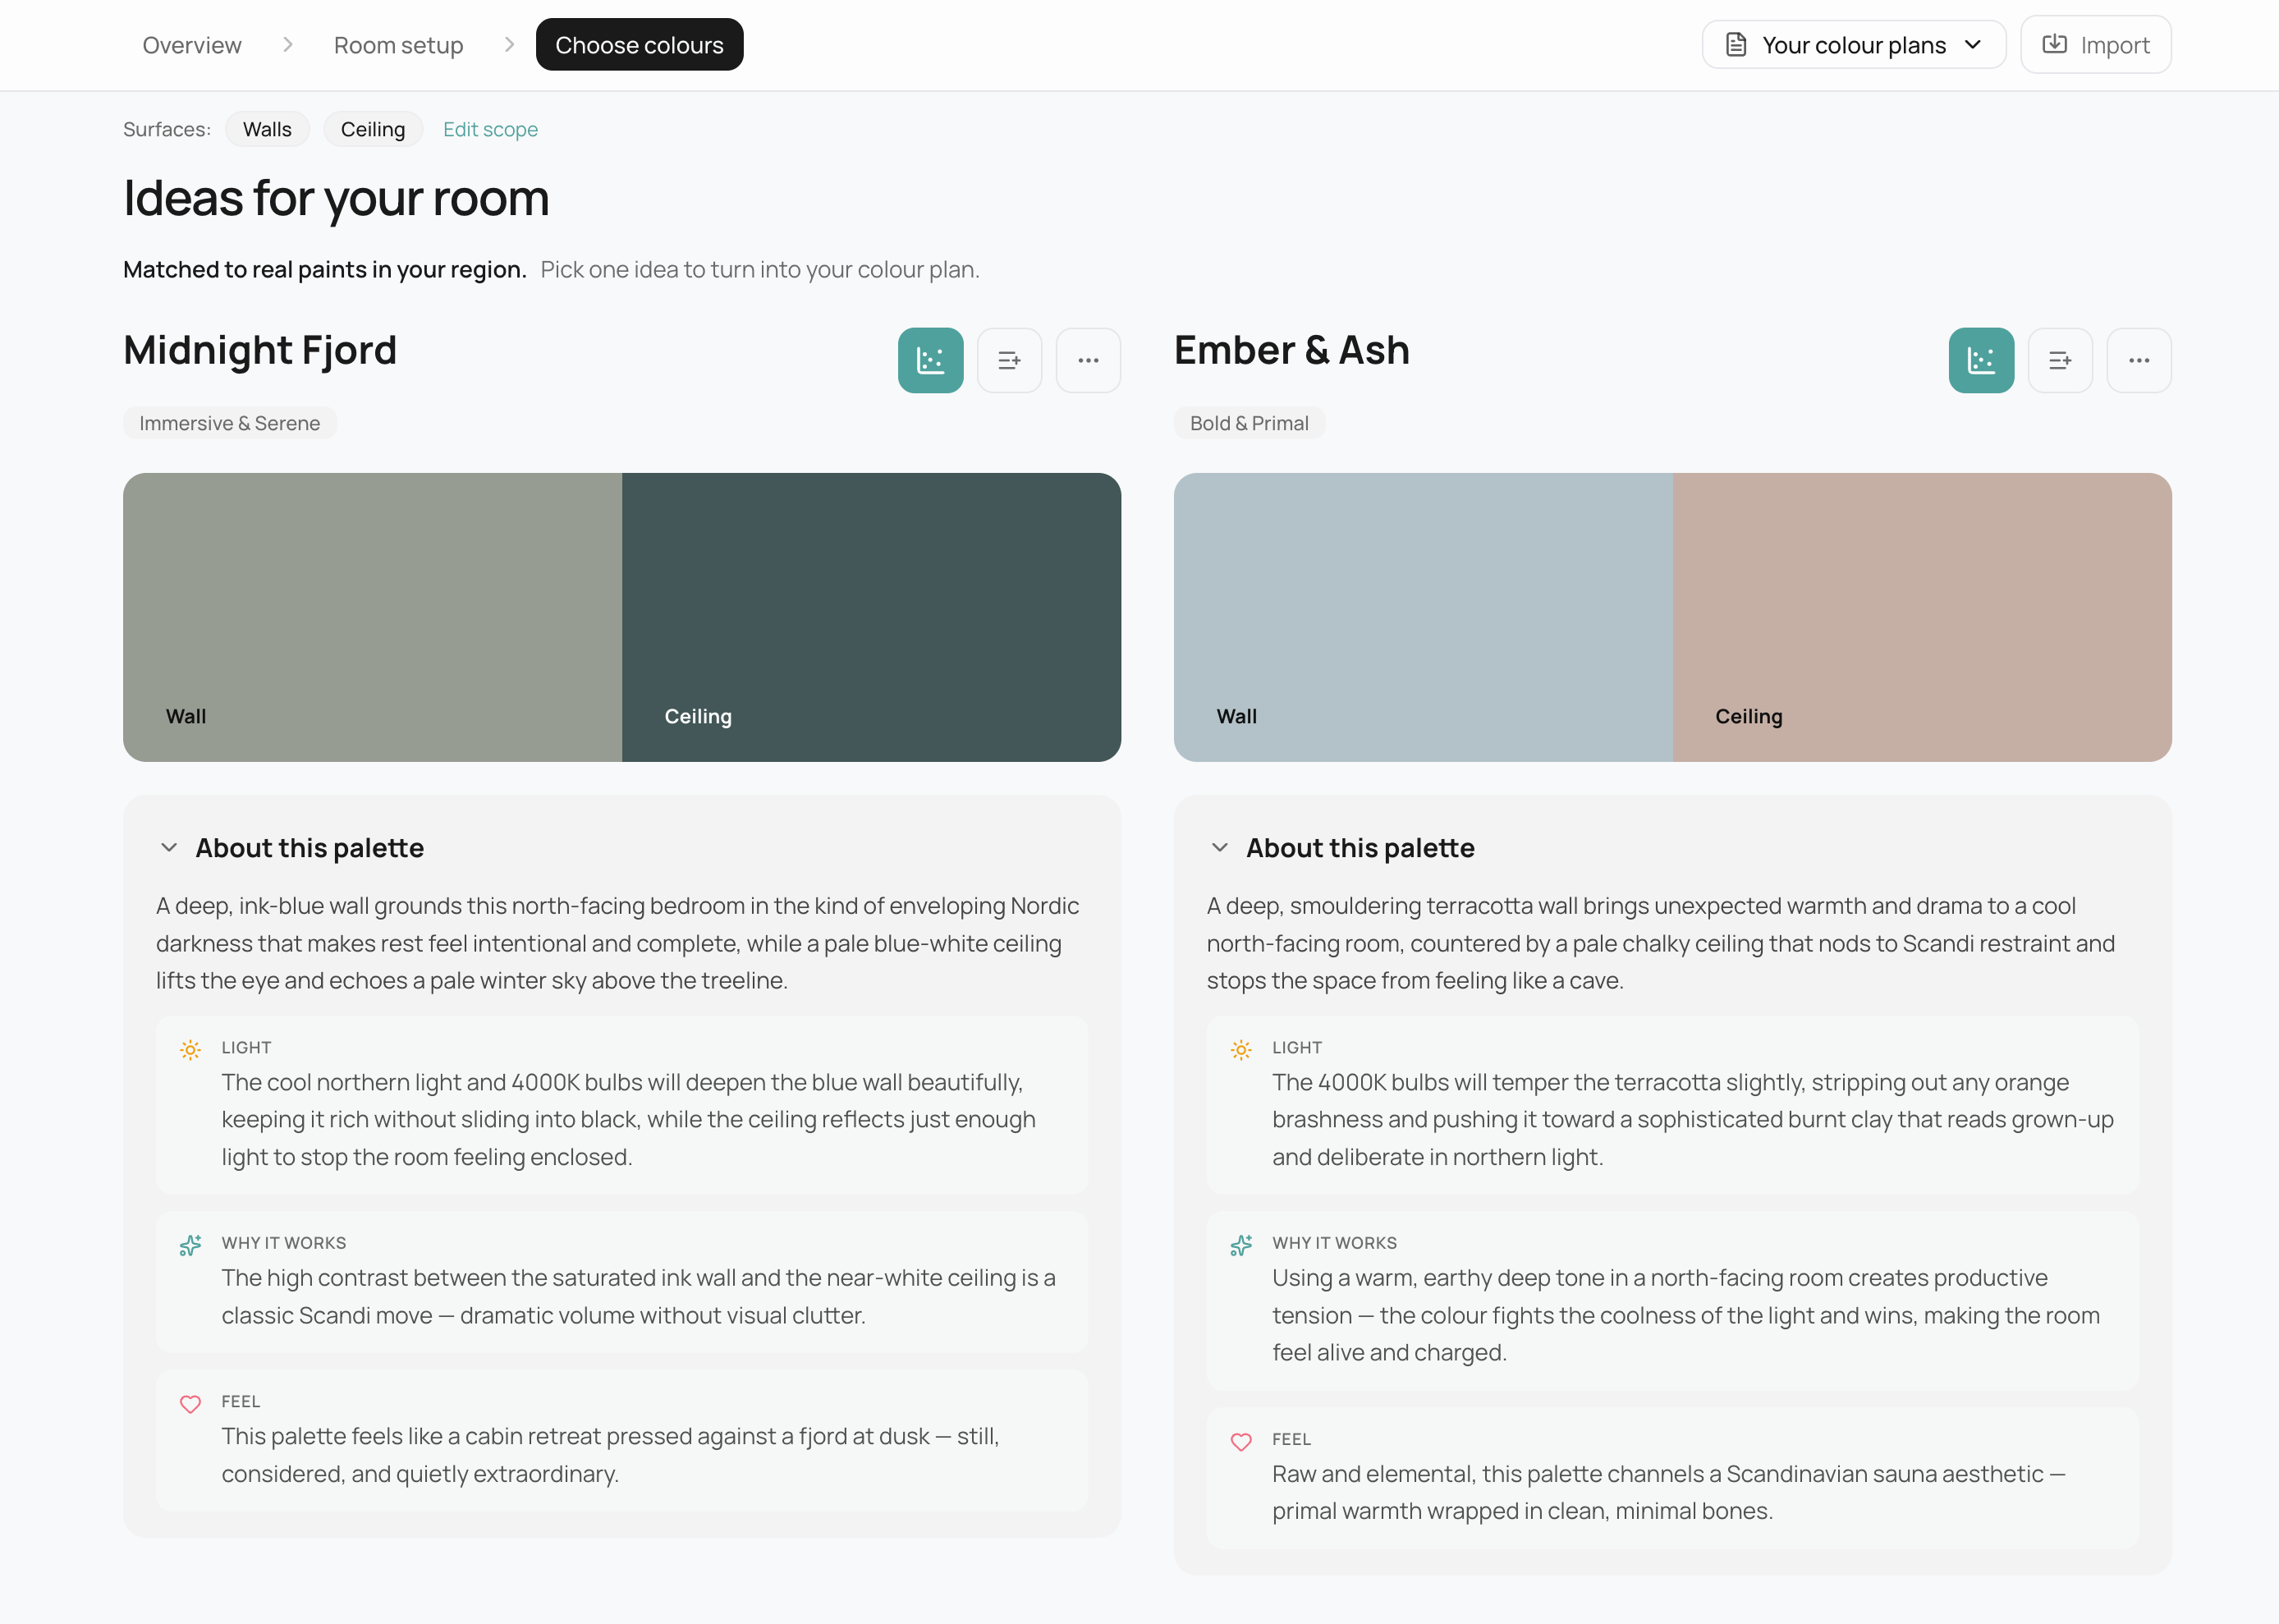Image resolution: width=2279 pixels, height=1624 pixels.
Task: Click the document icon beside Your colour plans
Action: click(x=1735, y=44)
